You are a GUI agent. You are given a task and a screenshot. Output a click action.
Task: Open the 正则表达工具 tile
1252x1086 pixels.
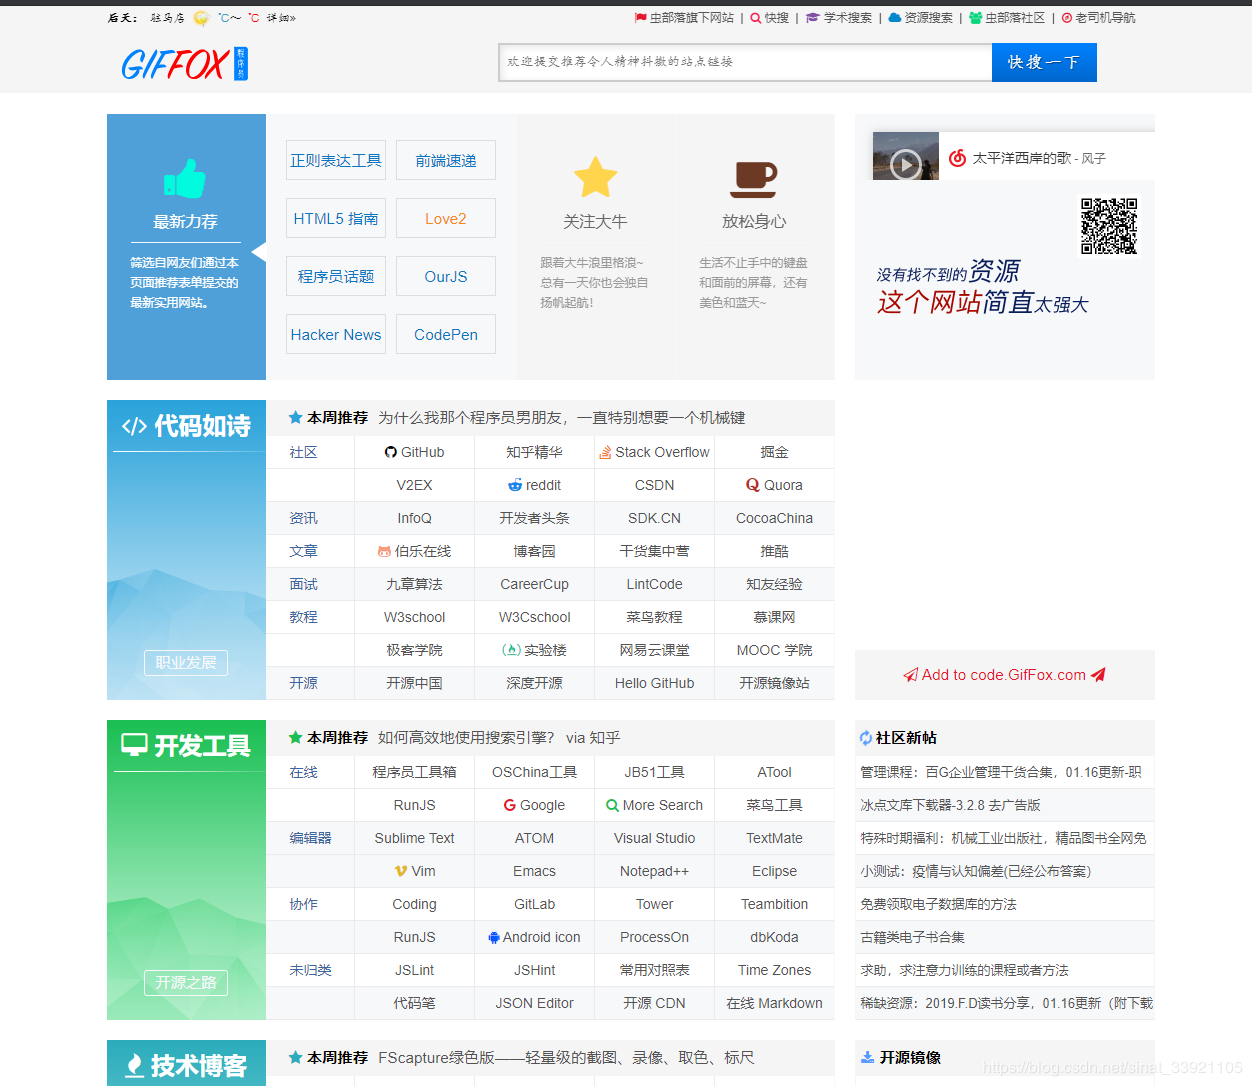pyautogui.click(x=336, y=160)
